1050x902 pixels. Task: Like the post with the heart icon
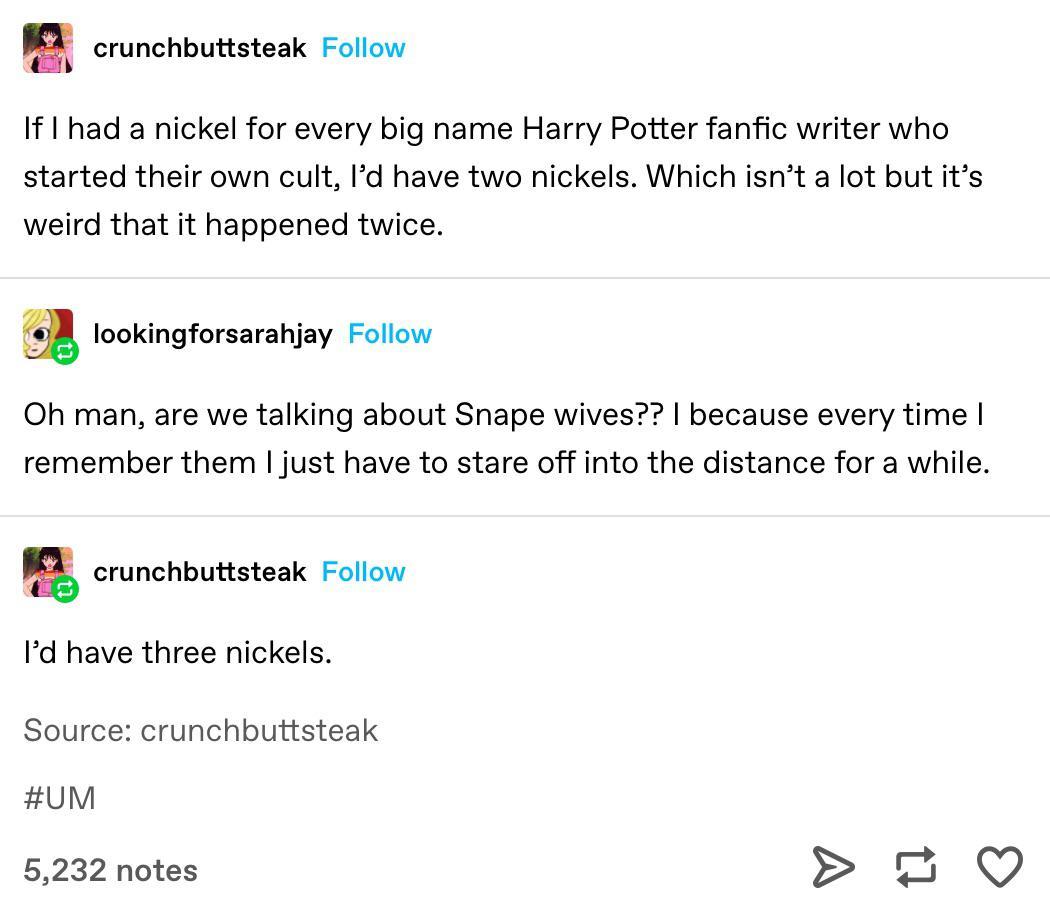point(999,868)
